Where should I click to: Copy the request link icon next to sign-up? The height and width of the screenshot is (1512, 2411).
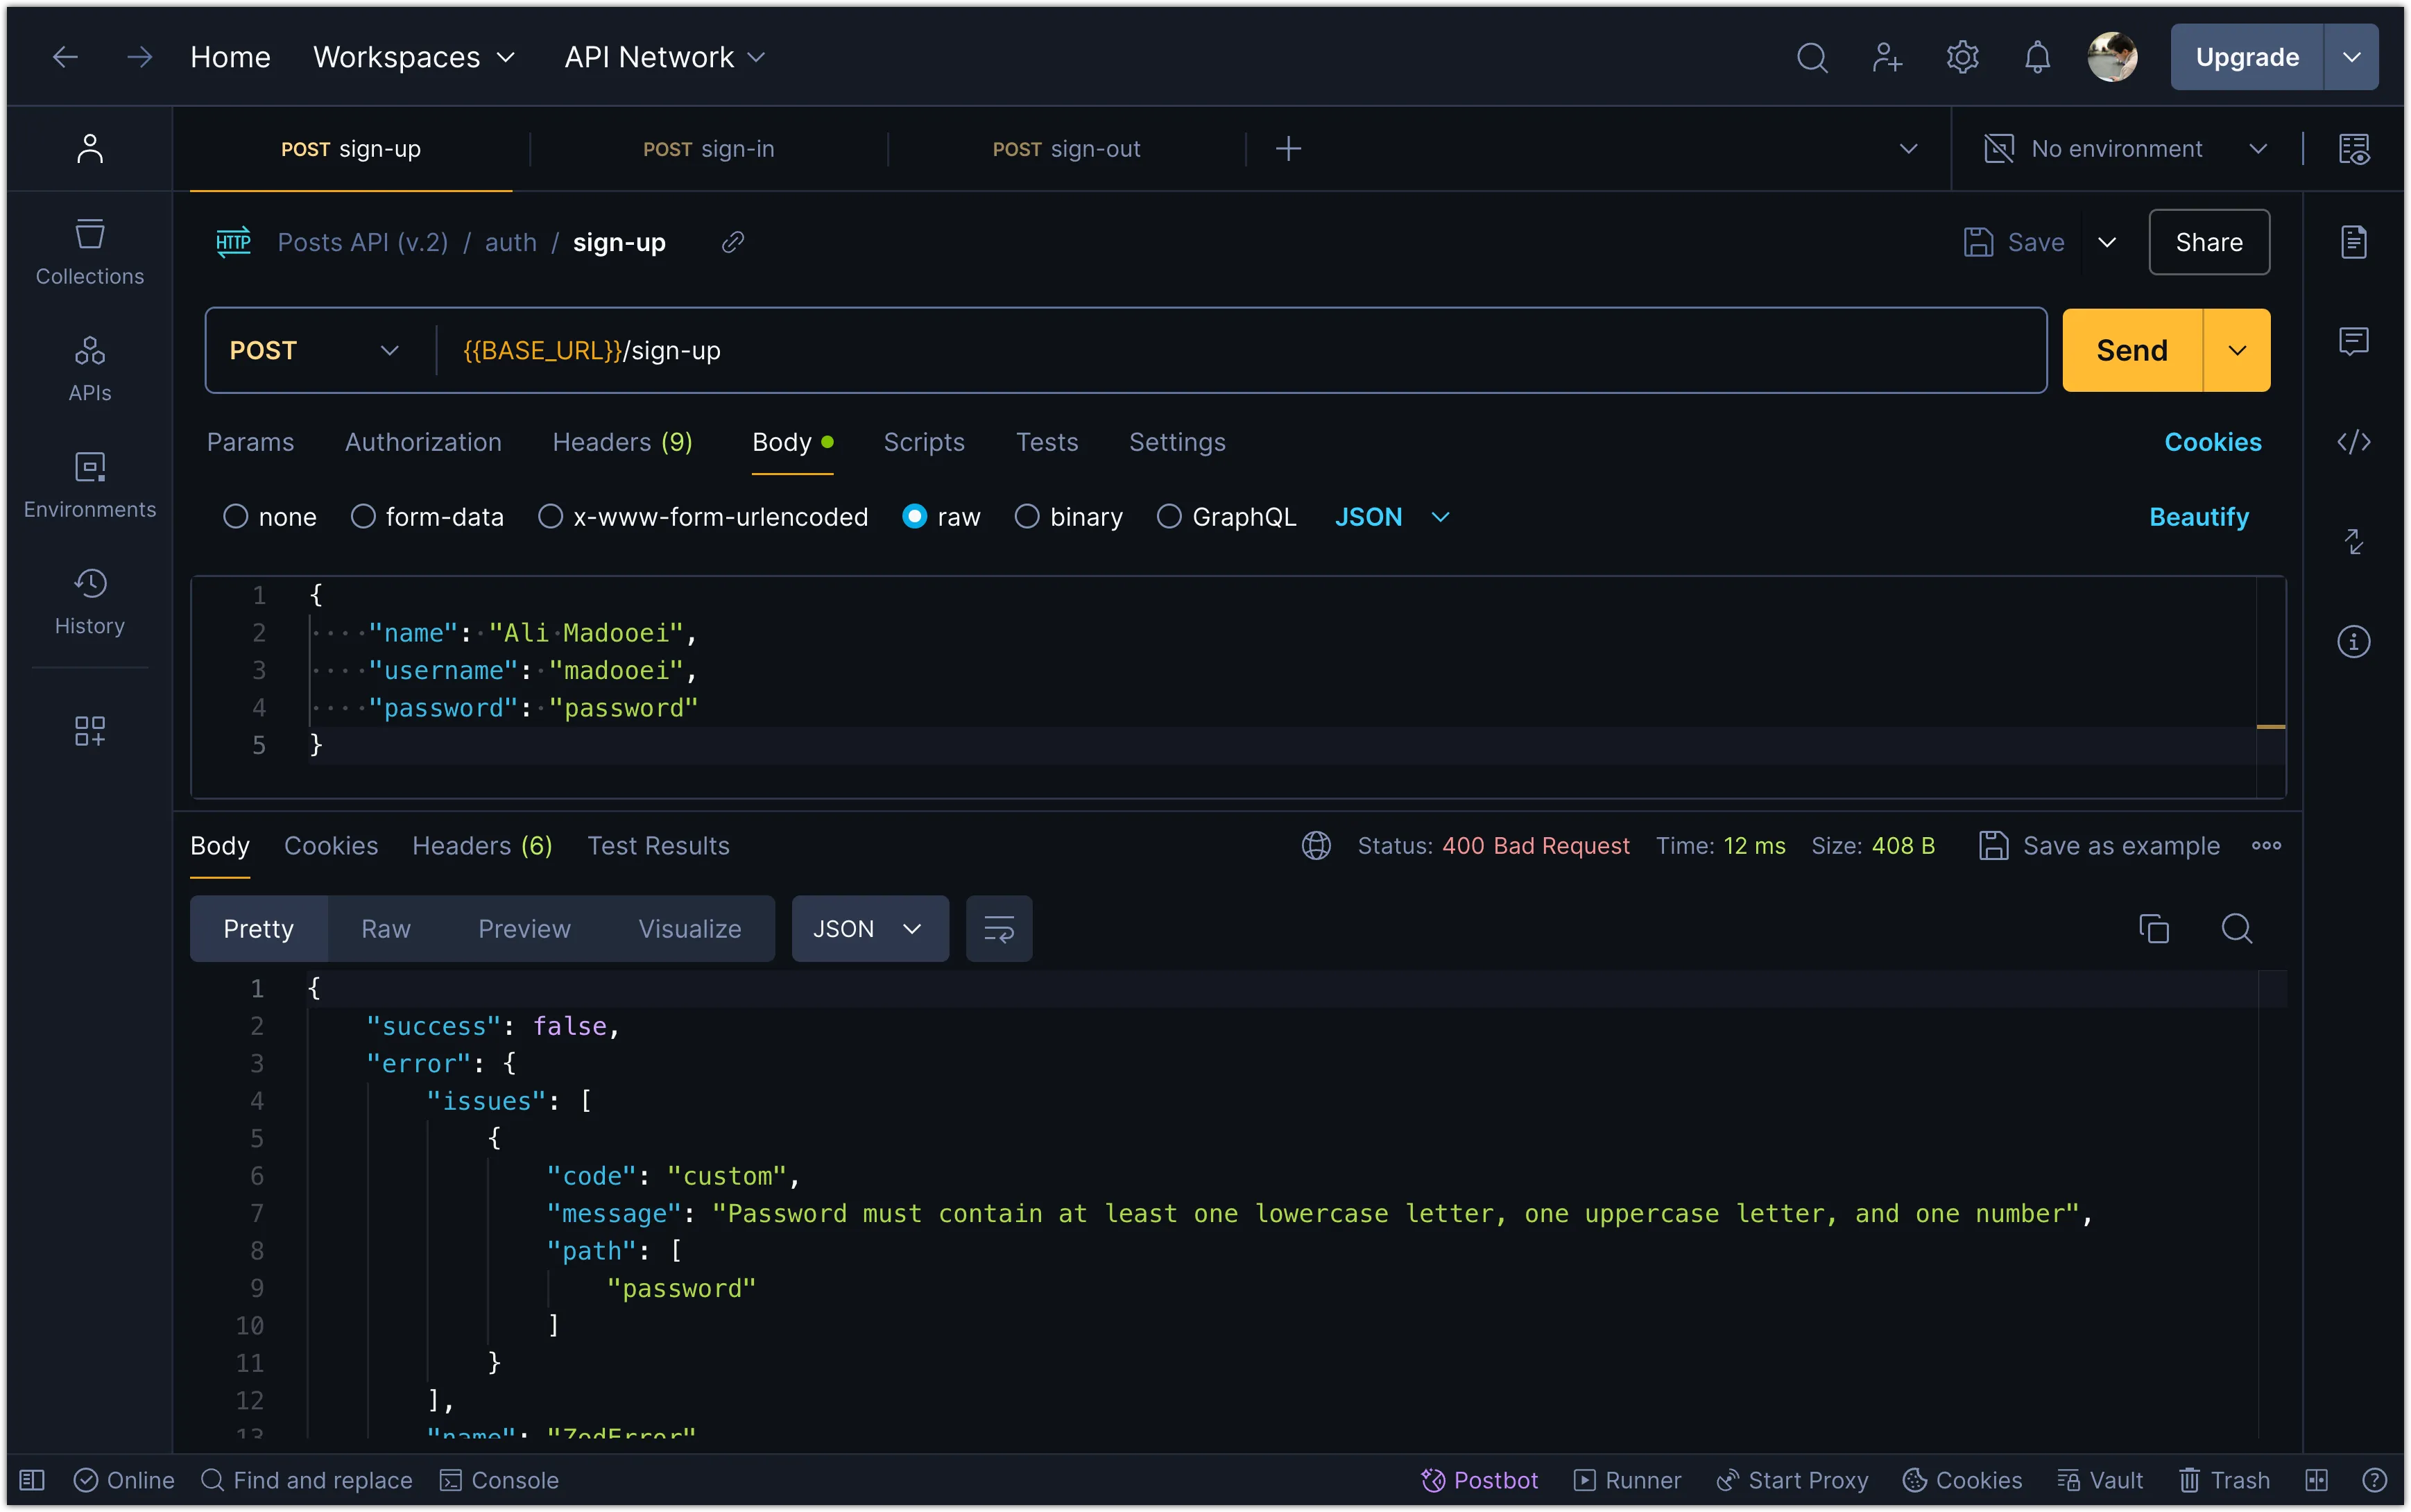pos(733,242)
